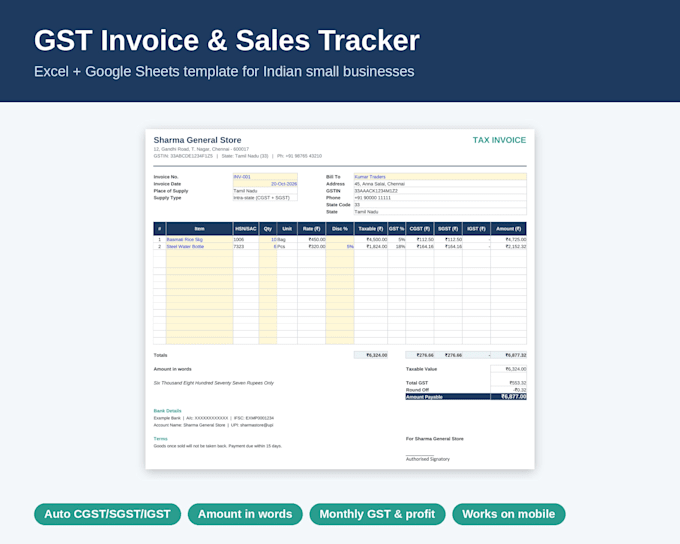The height and width of the screenshot is (544, 680).
Task: Click the 'Amount (₹)' column header
Action: point(509,229)
